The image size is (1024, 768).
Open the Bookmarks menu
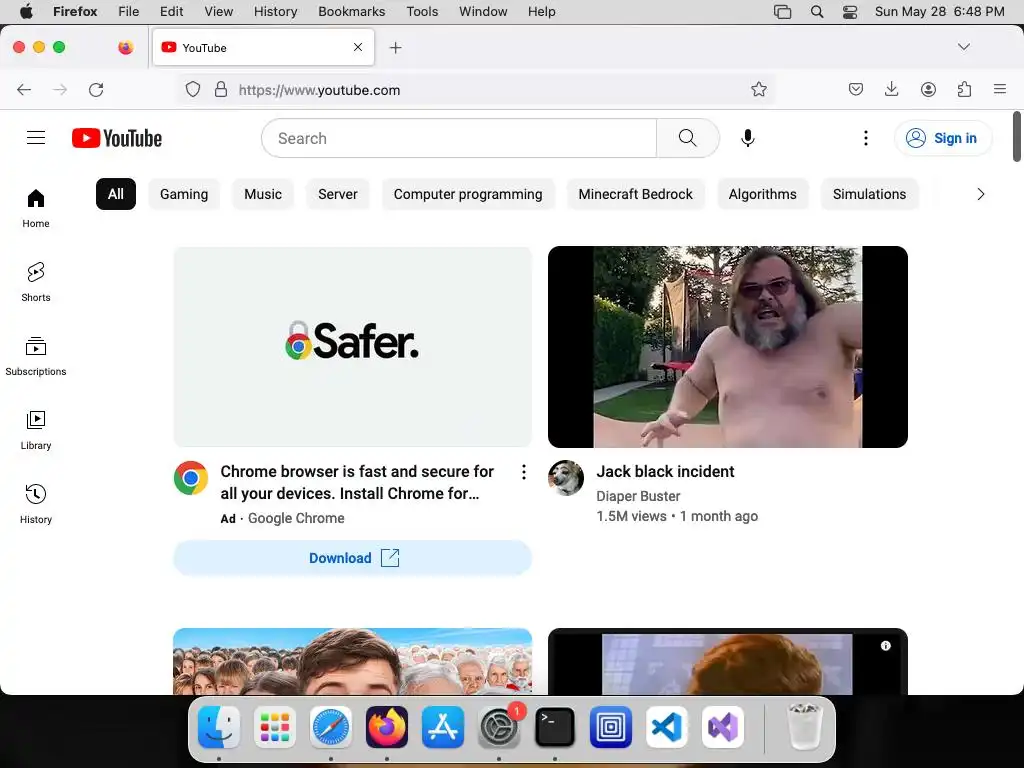[352, 11]
